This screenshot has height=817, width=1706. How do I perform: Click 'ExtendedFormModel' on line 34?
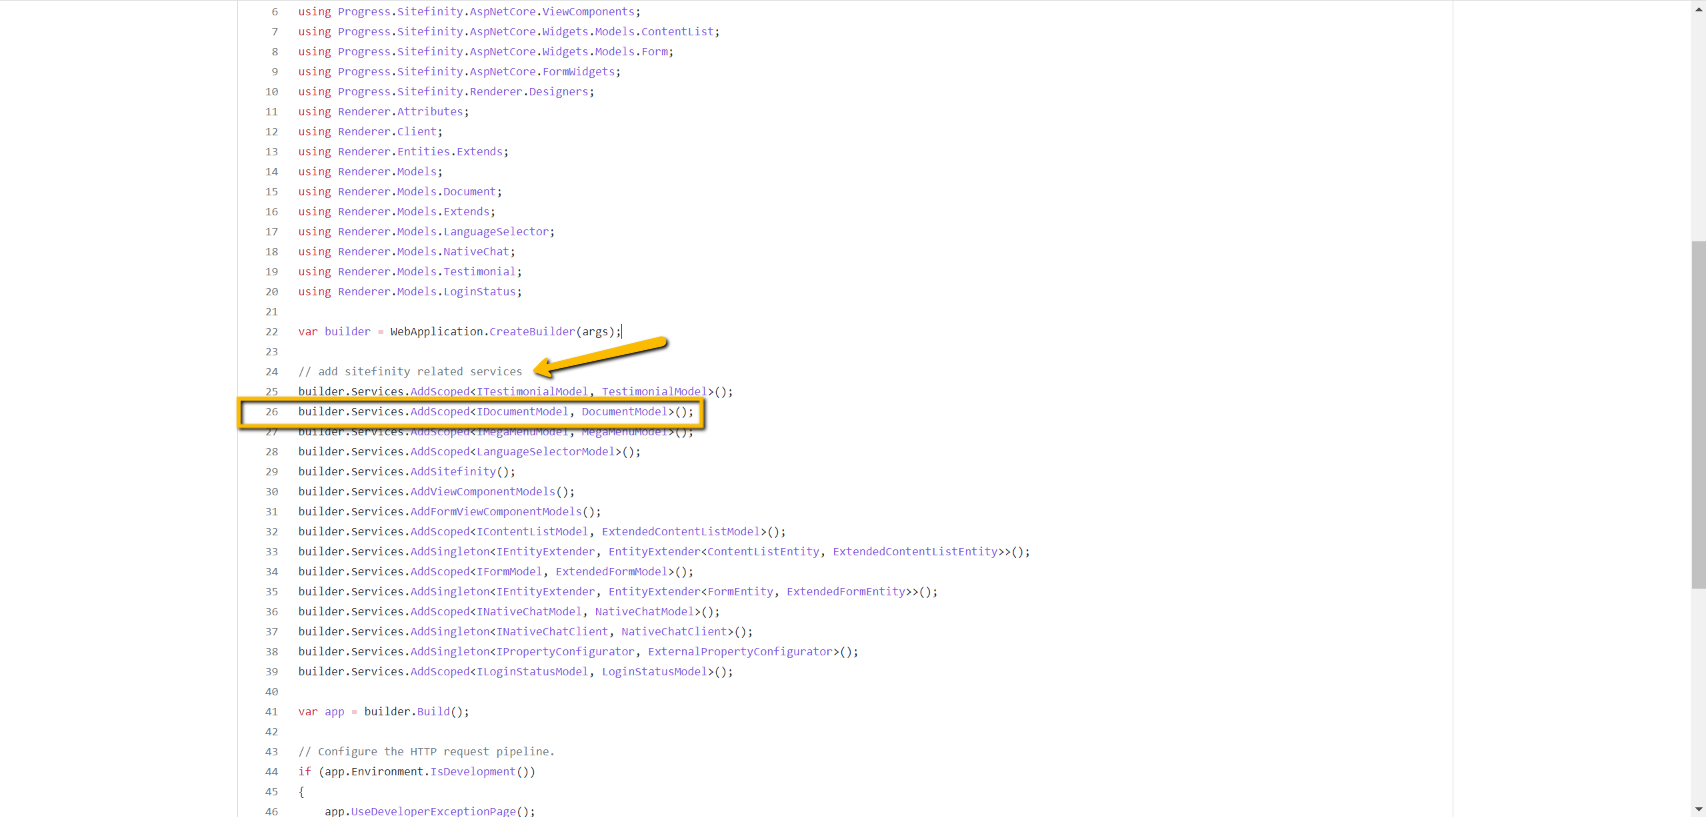pyautogui.click(x=611, y=572)
